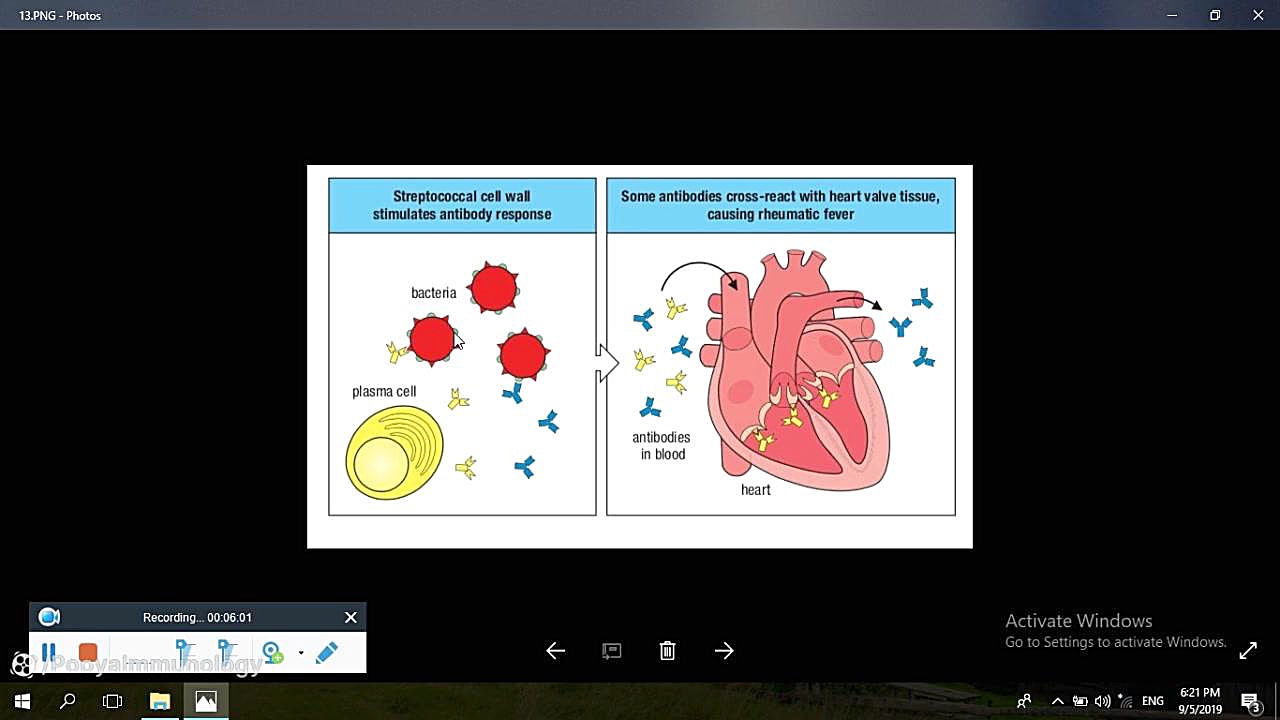Go to the next photo using right arrow
This screenshot has height=720, width=1280.
(x=724, y=651)
